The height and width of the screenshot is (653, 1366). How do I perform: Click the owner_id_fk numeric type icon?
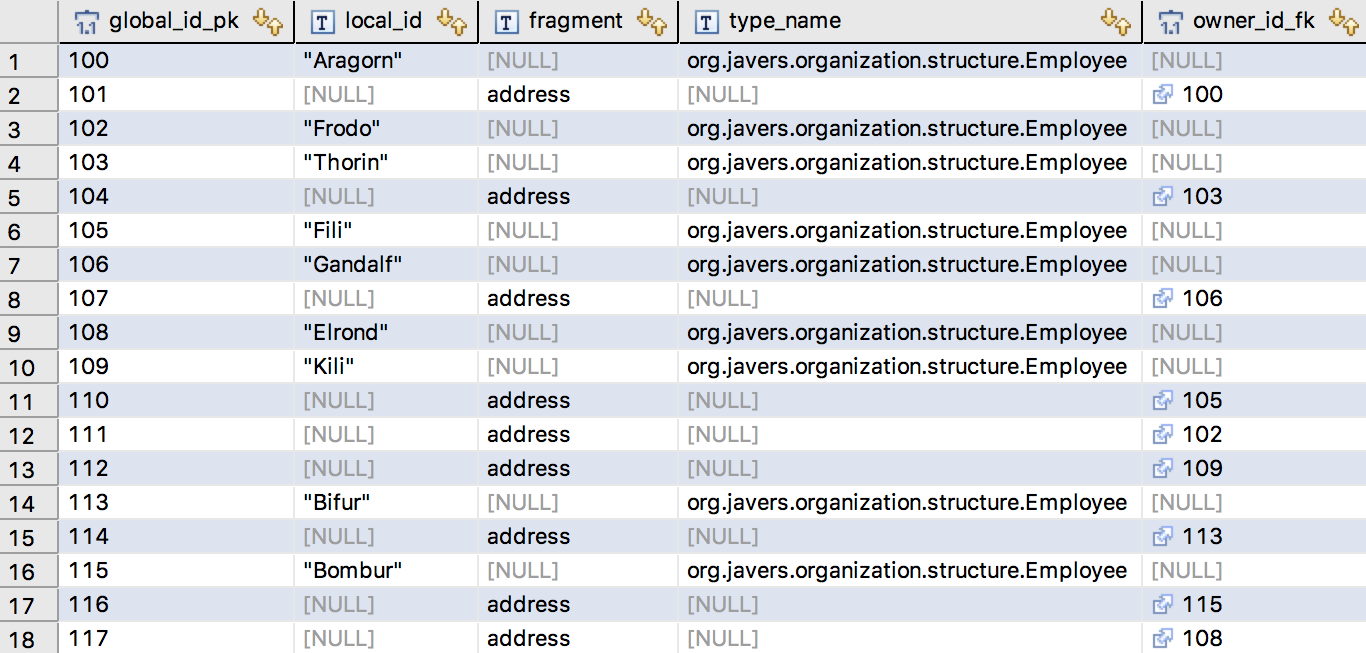click(1171, 21)
